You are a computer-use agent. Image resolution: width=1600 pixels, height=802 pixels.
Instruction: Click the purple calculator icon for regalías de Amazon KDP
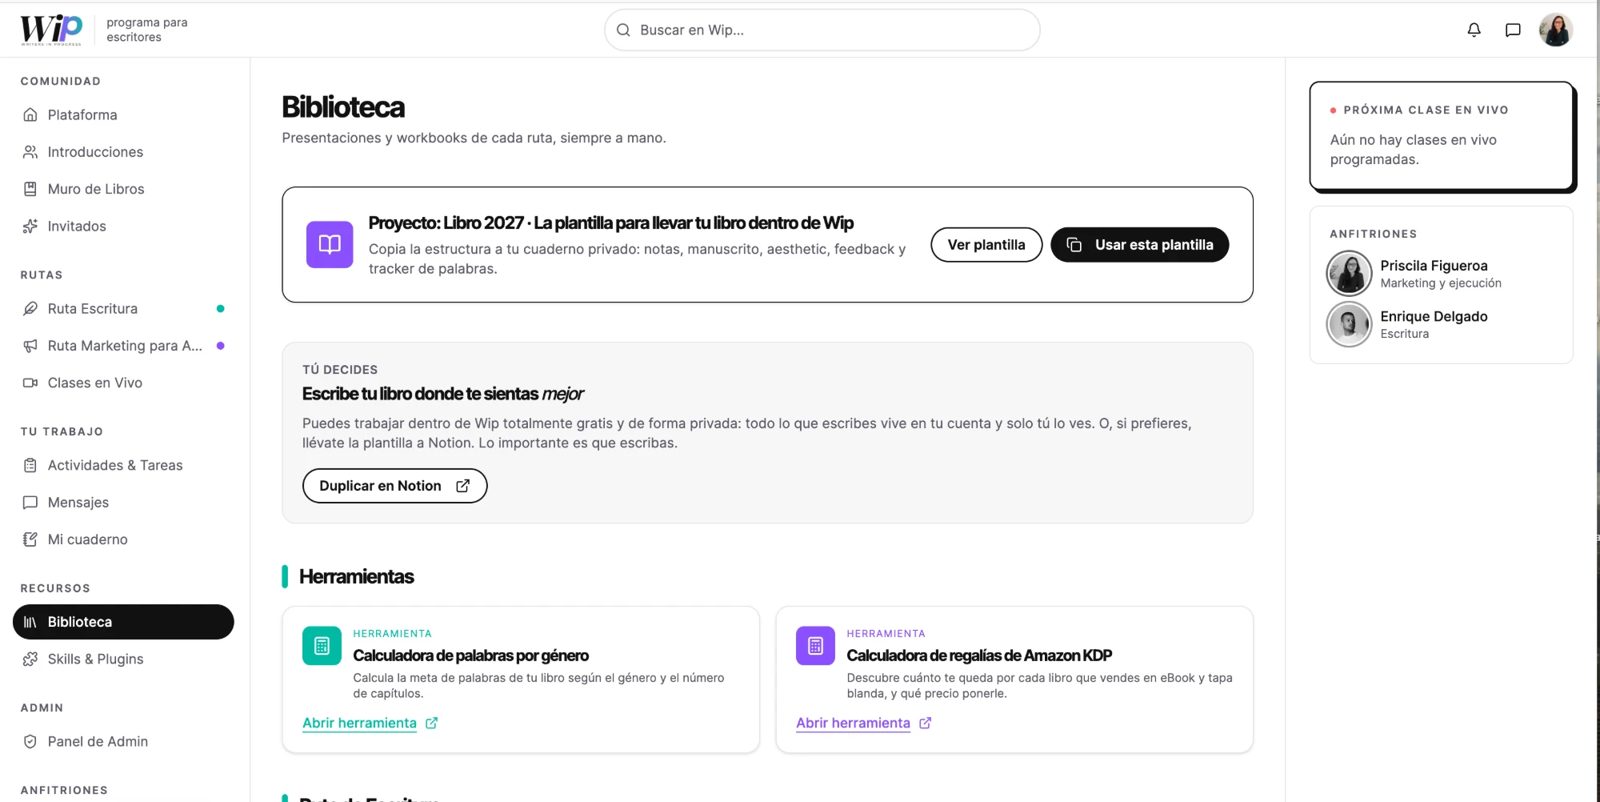click(815, 646)
